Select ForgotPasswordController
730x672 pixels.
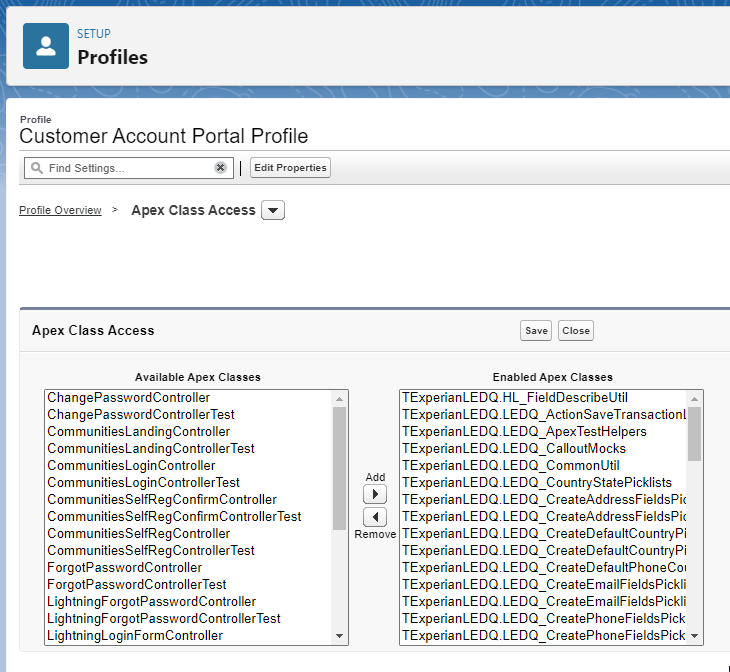click(189, 568)
